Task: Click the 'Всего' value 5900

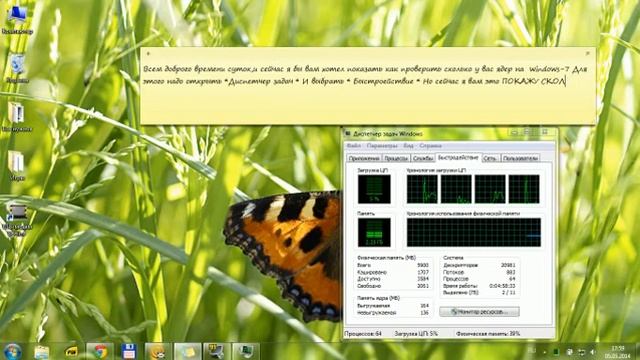Action: click(423, 265)
